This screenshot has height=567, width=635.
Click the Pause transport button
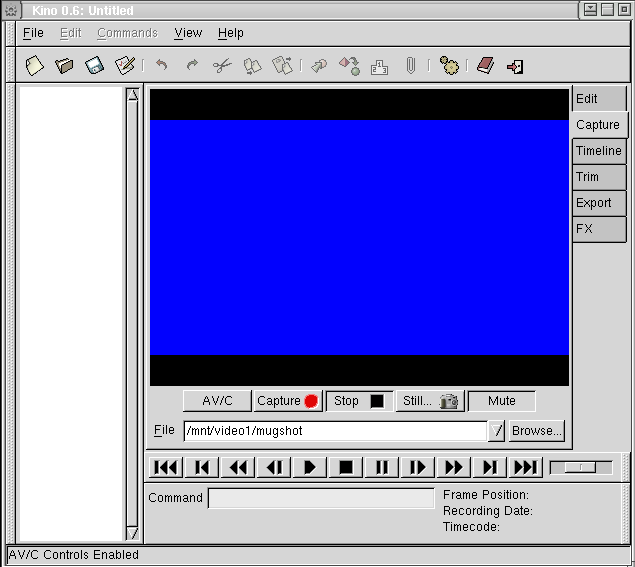click(381, 467)
